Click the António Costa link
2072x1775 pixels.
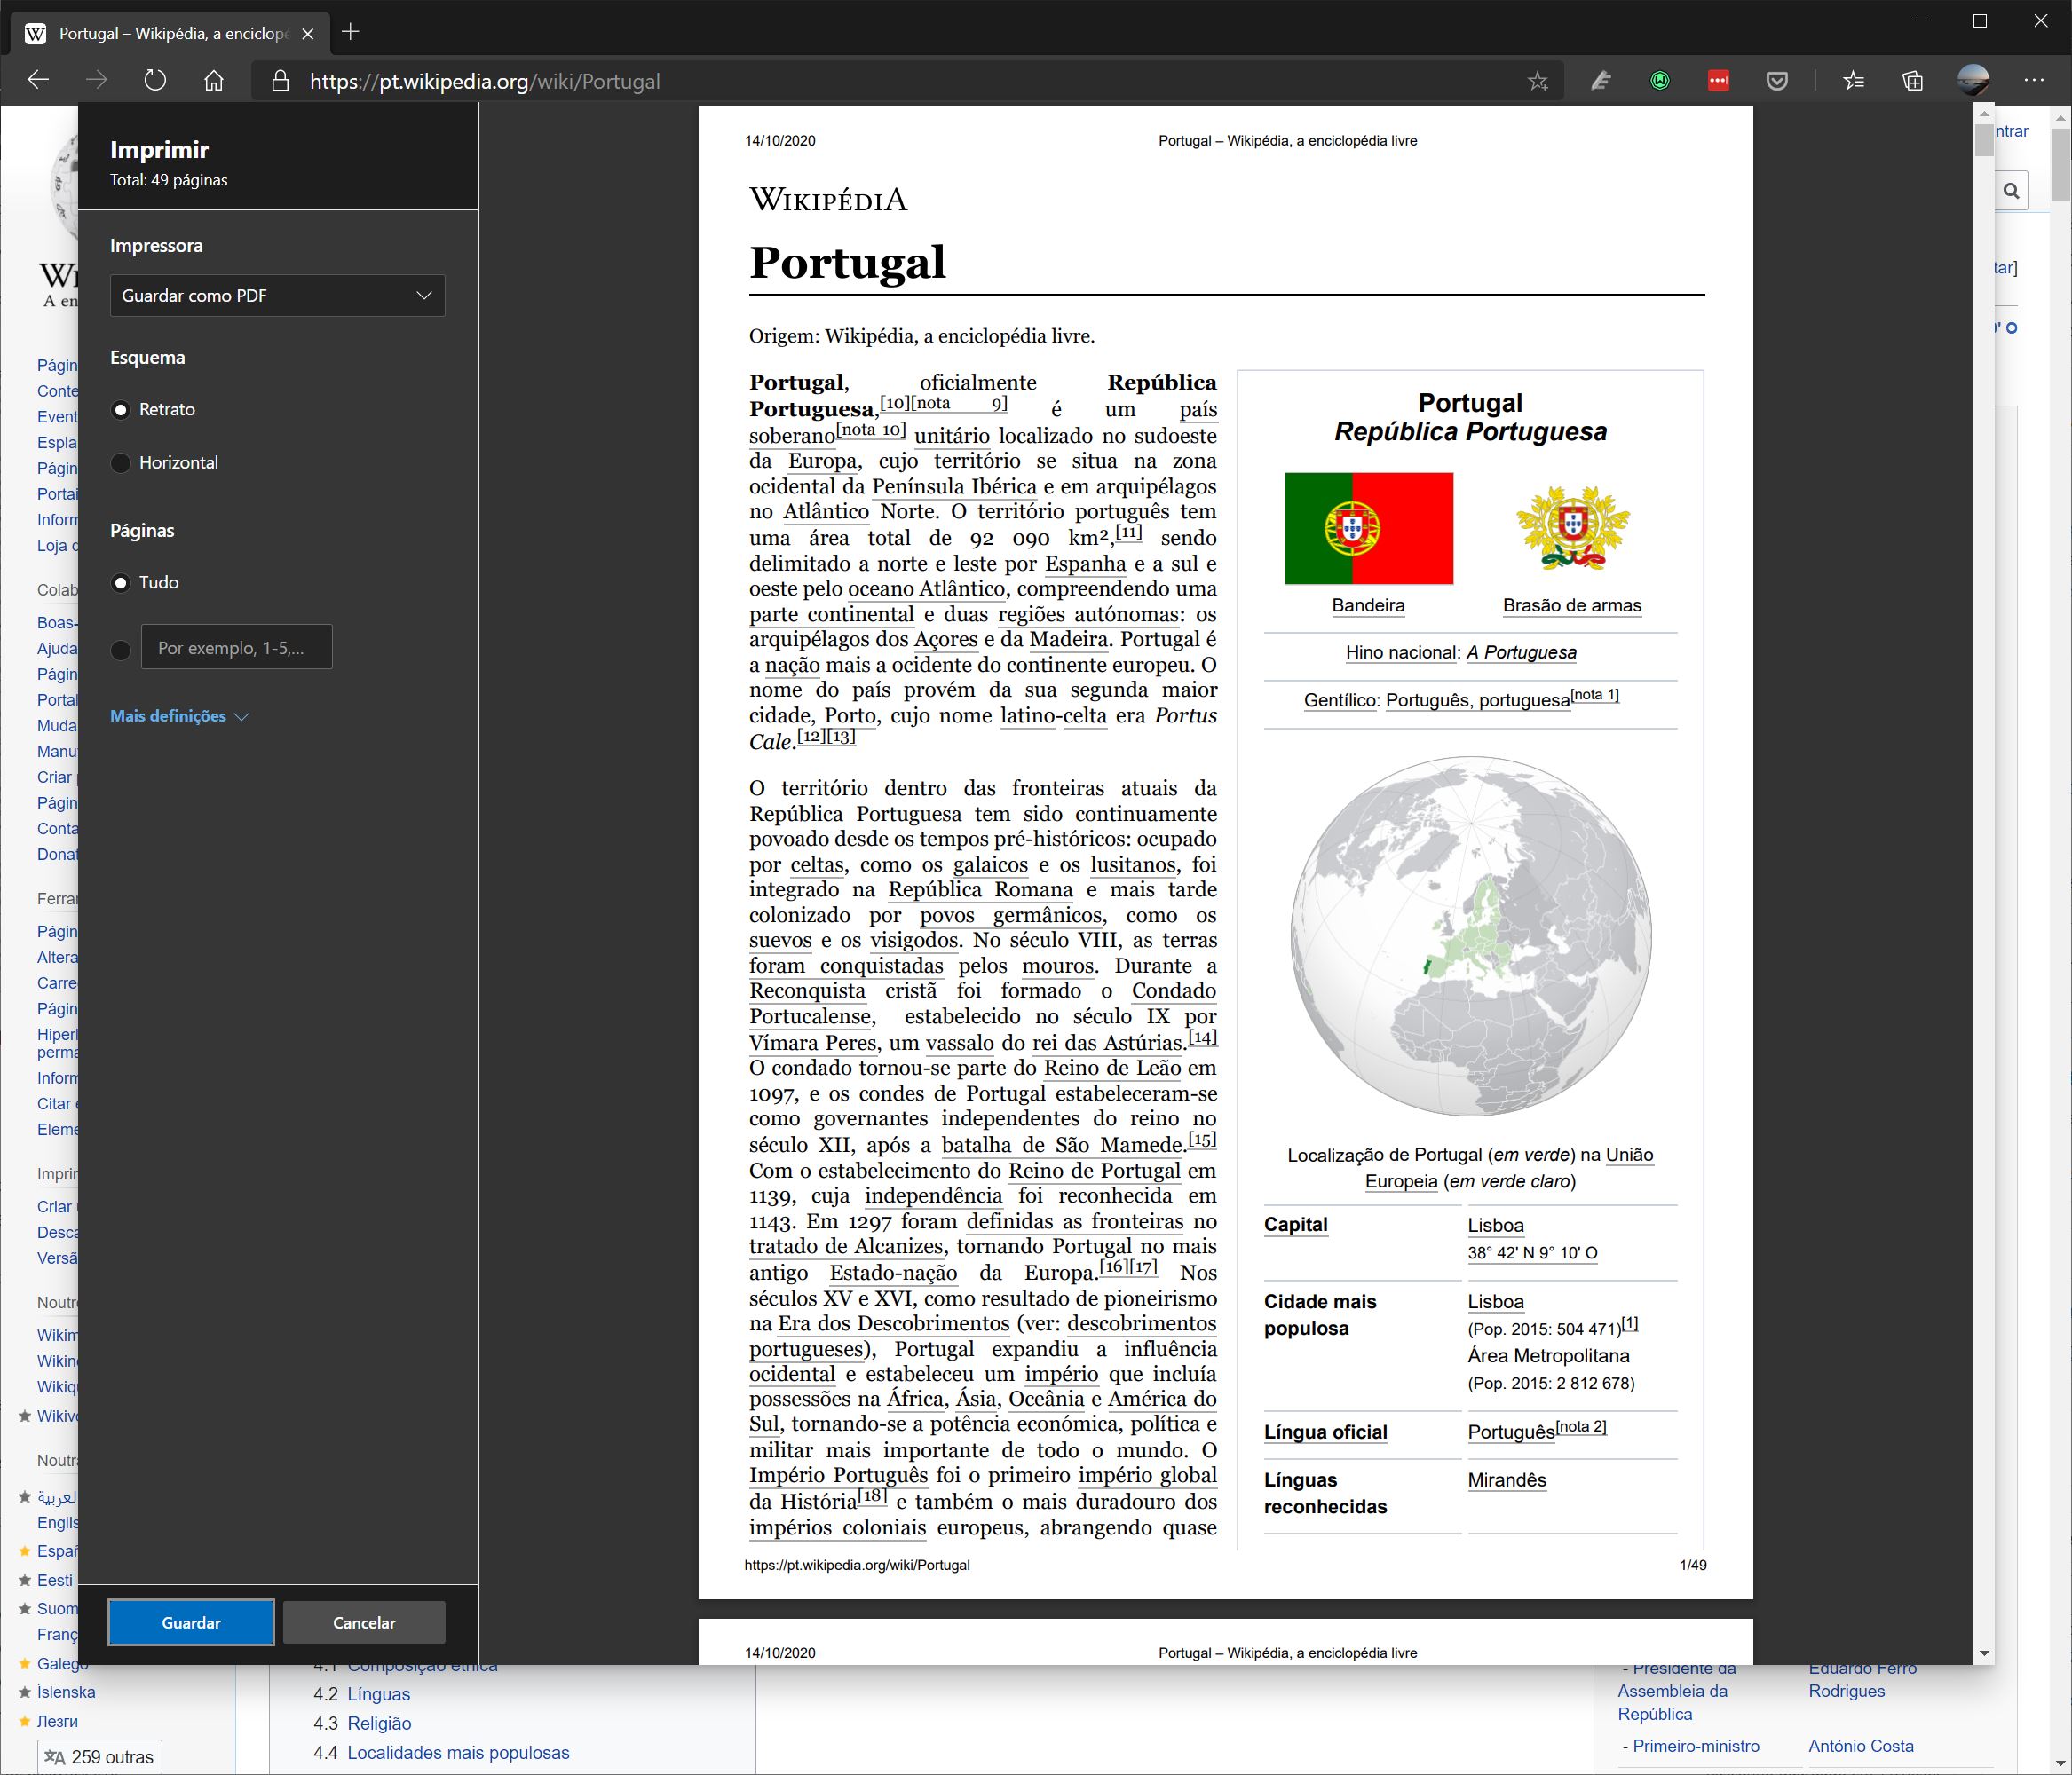[x=1861, y=1745]
